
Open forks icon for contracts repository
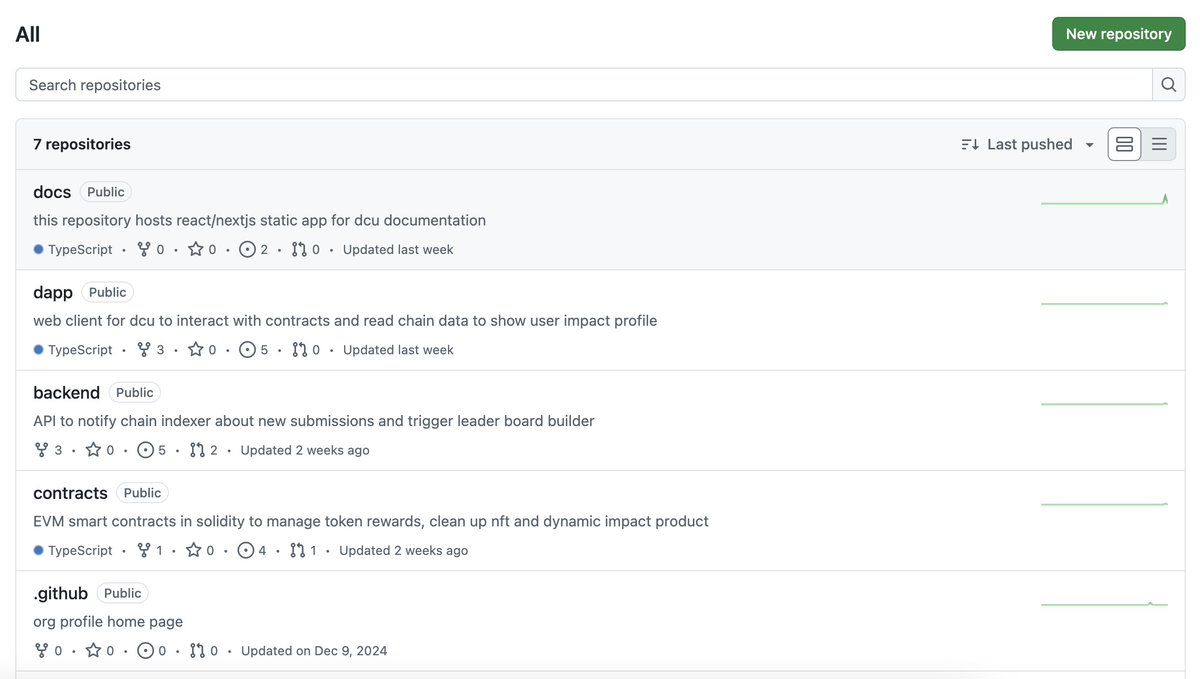pyautogui.click(x=144, y=550)
